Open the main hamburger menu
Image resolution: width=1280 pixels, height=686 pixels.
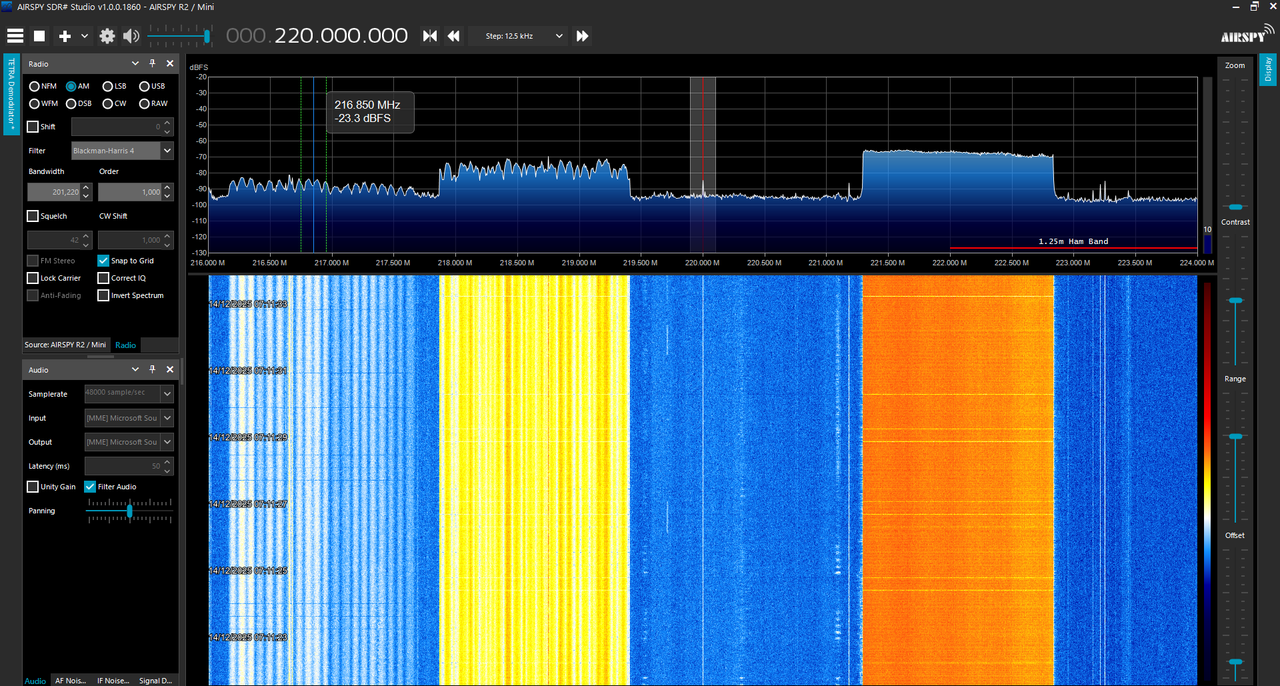click(x=14, y=36)
